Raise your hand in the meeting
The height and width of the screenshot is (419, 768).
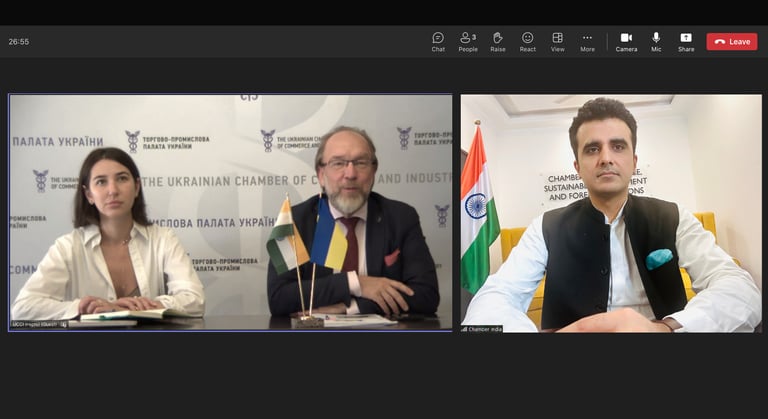(x=498, y=42)
